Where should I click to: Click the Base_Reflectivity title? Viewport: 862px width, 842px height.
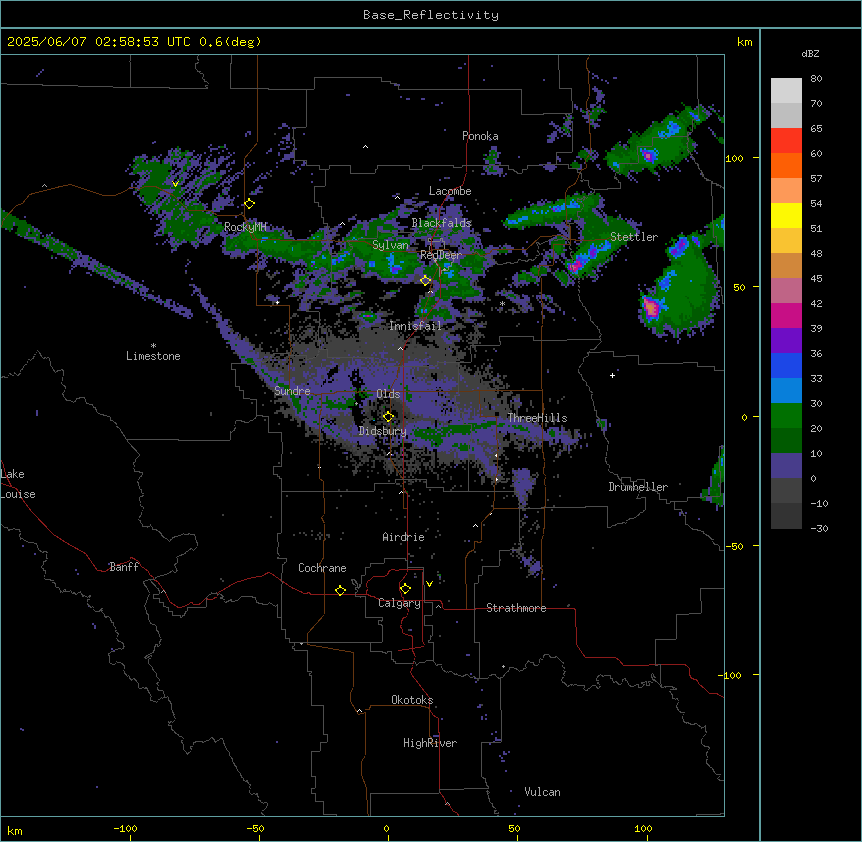pos(431,15)
